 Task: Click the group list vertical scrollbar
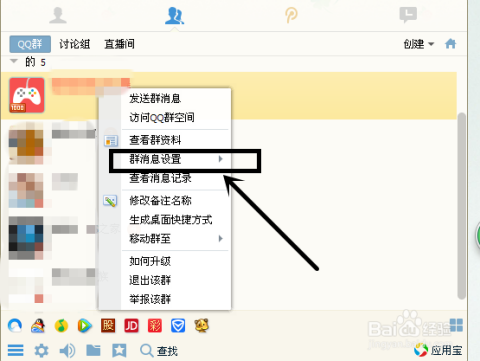click(461, 206)
